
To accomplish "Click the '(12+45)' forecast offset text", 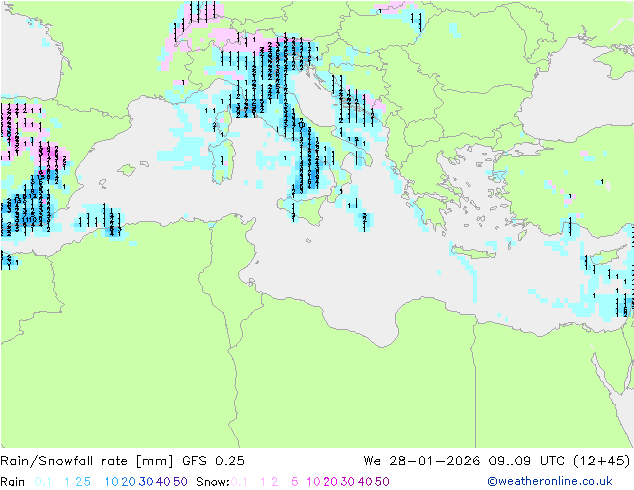I will [601, 461].
